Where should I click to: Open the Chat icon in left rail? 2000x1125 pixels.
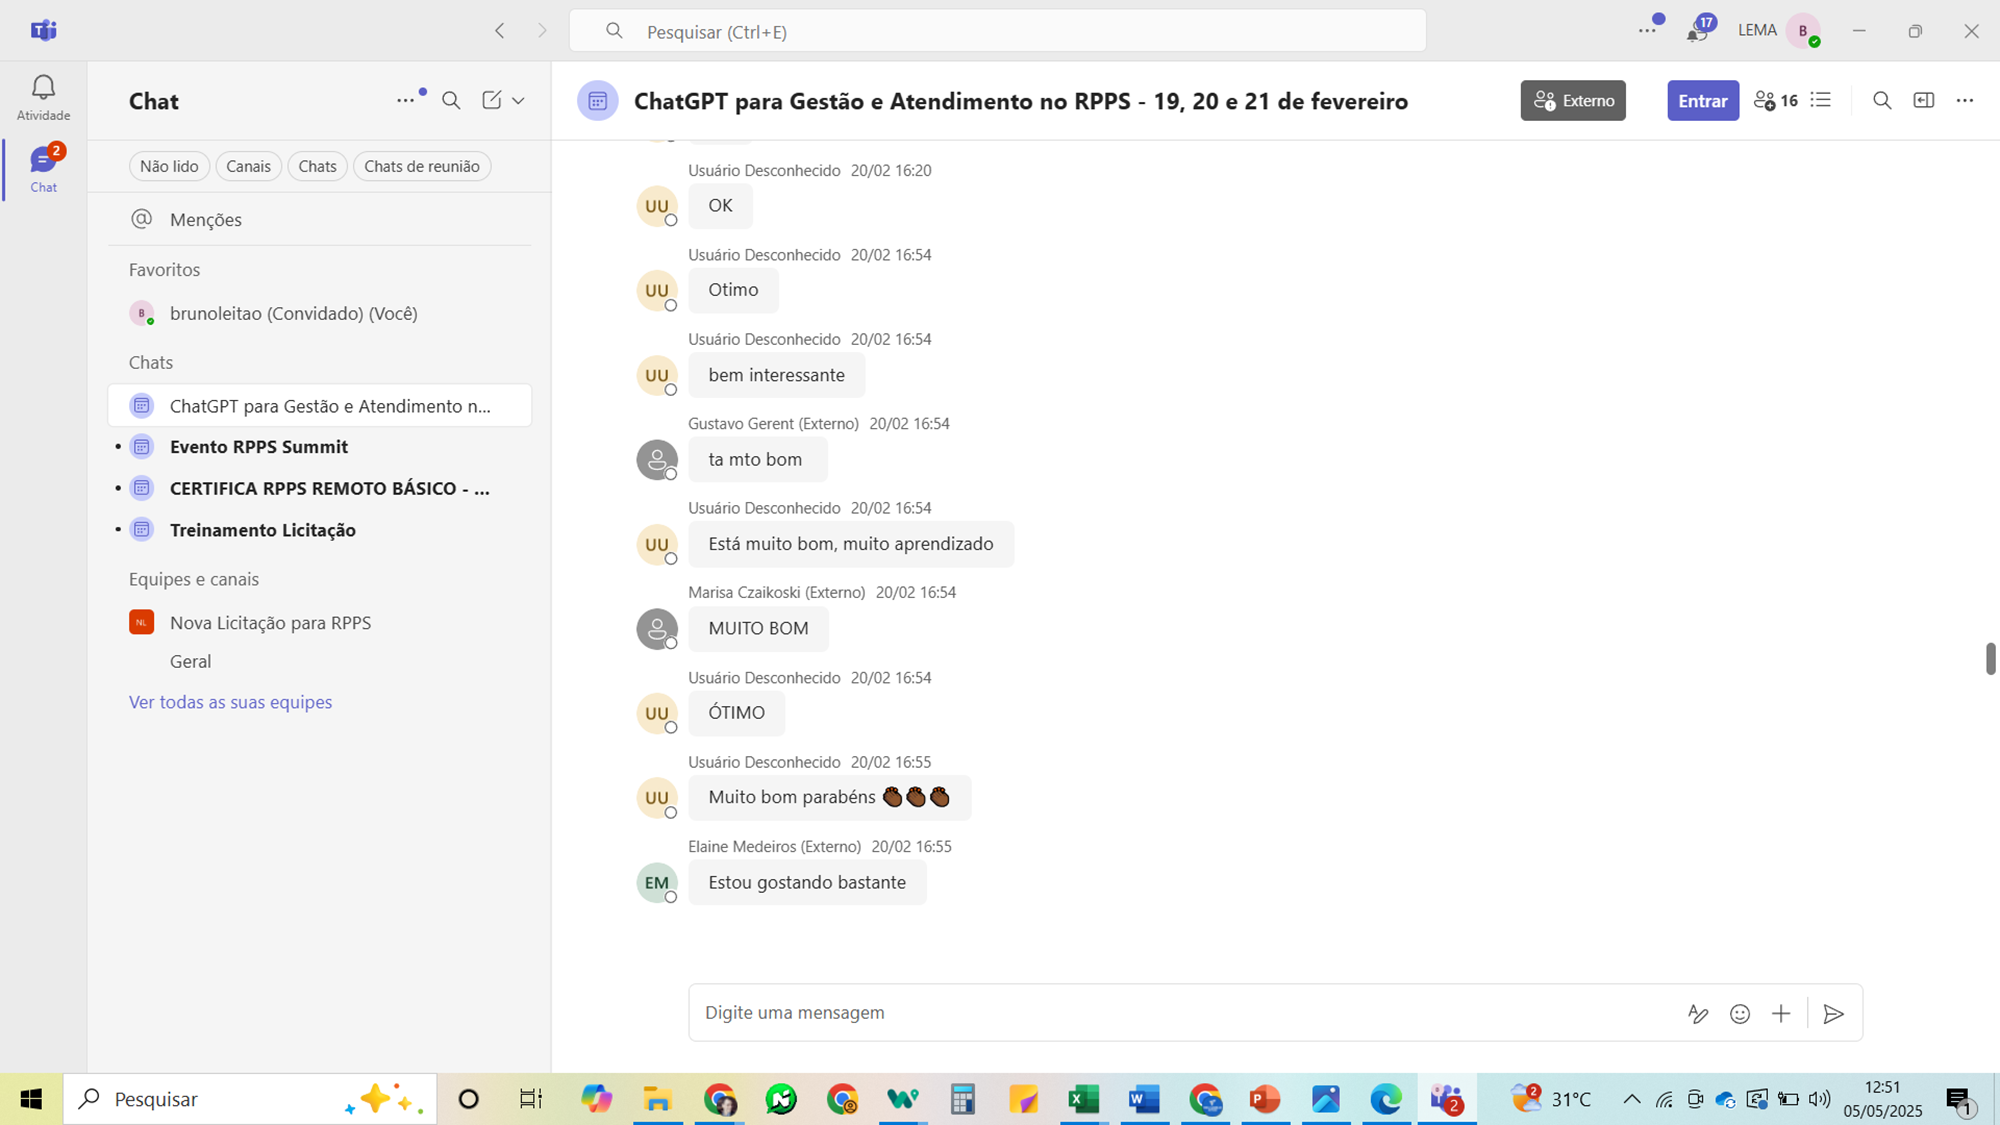pos(43,169)
